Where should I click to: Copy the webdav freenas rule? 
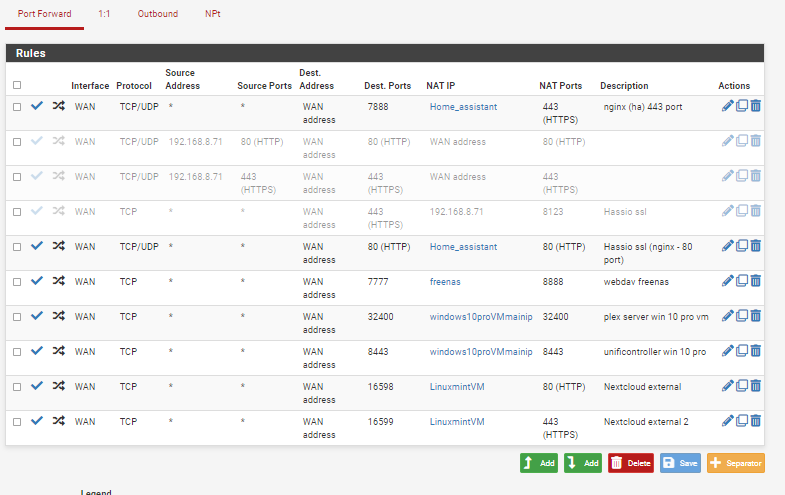pyautogui.click(x=742, y=281)
